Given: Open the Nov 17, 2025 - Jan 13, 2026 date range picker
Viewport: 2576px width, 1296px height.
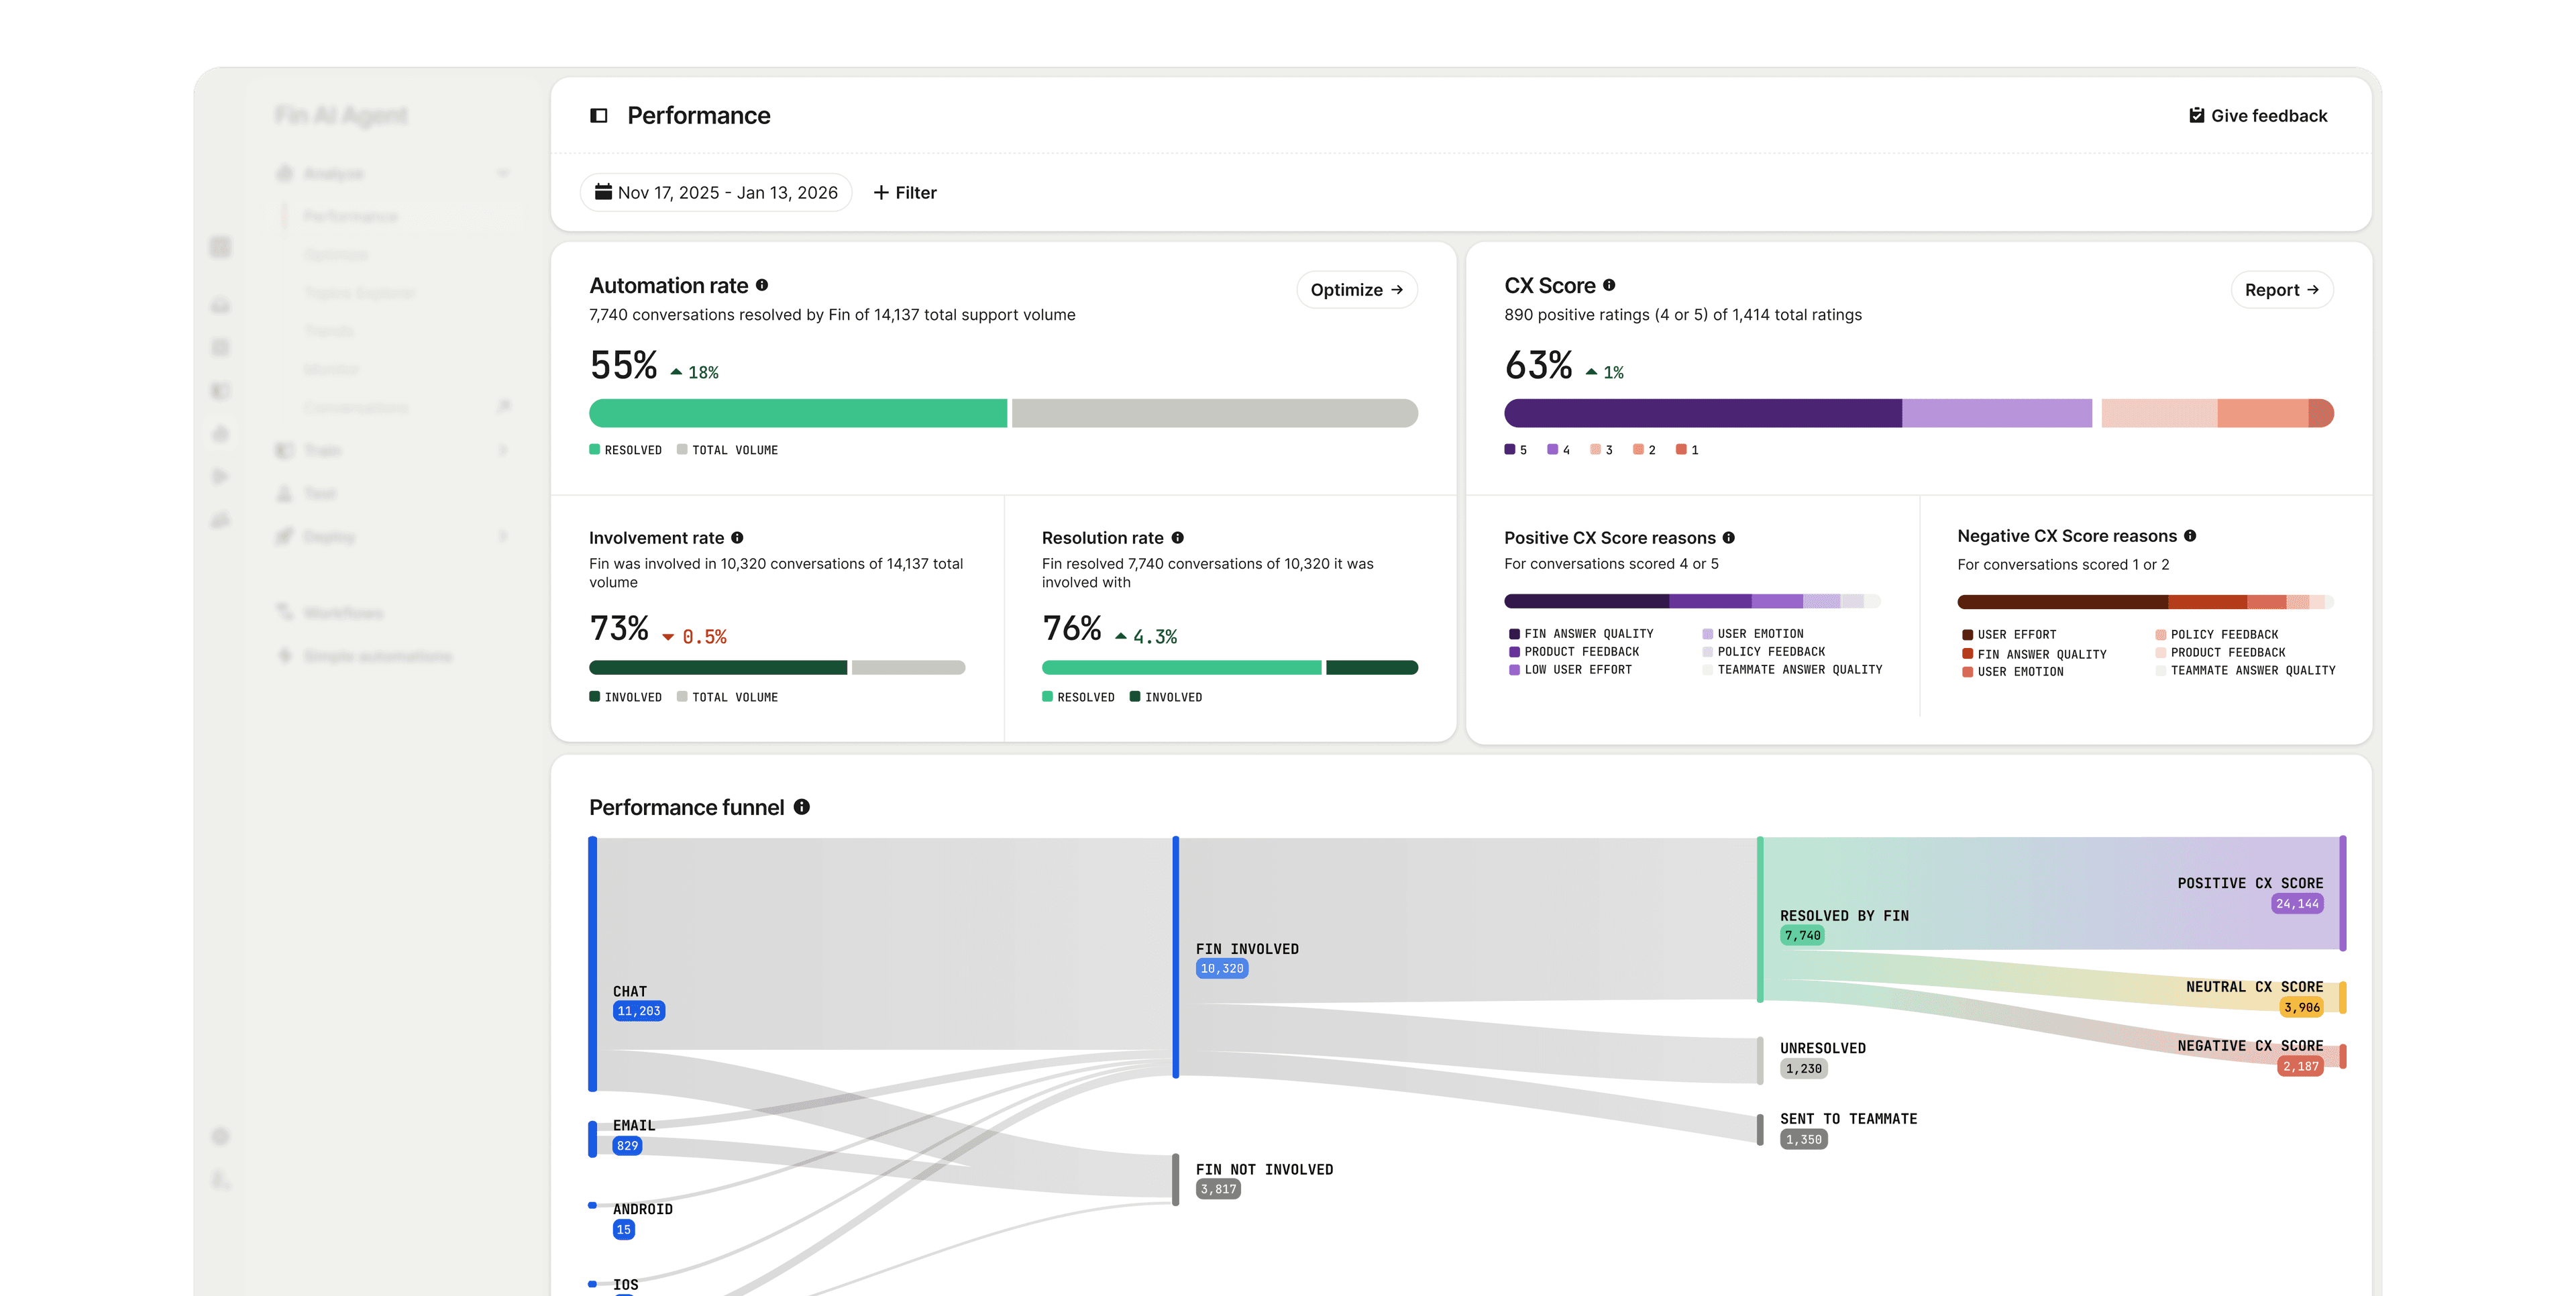Looking at the screenshot, I should pyautogui.click(x=716, y=192).
